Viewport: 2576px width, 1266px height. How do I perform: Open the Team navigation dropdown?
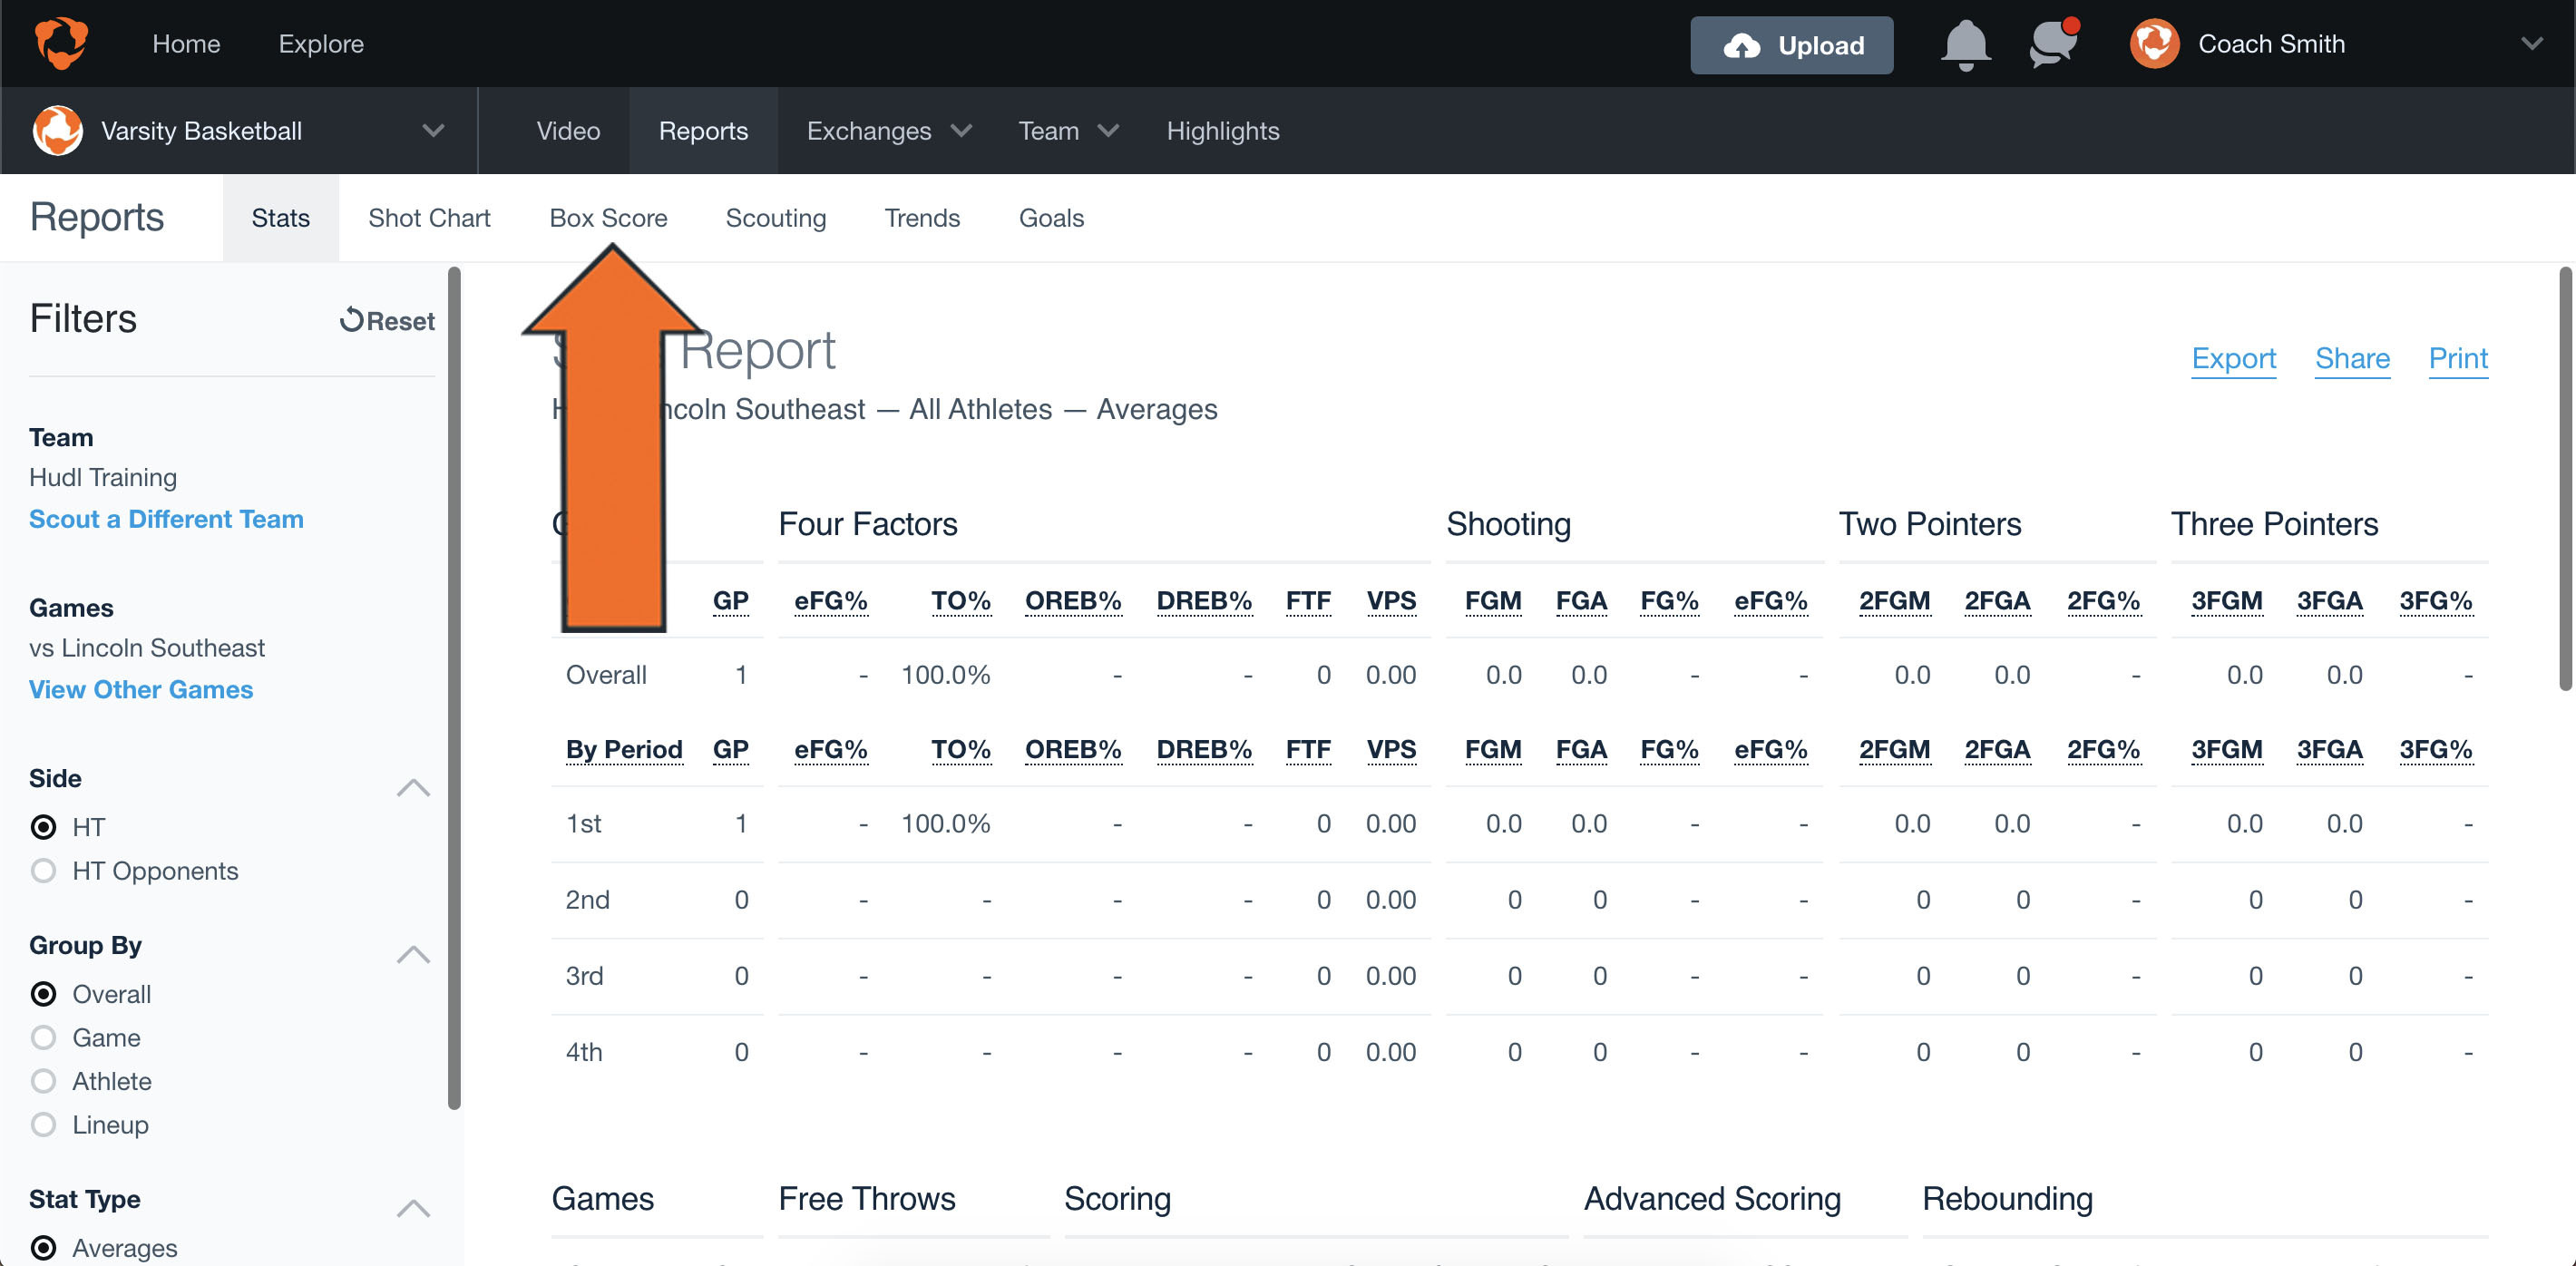(1067, 130)
